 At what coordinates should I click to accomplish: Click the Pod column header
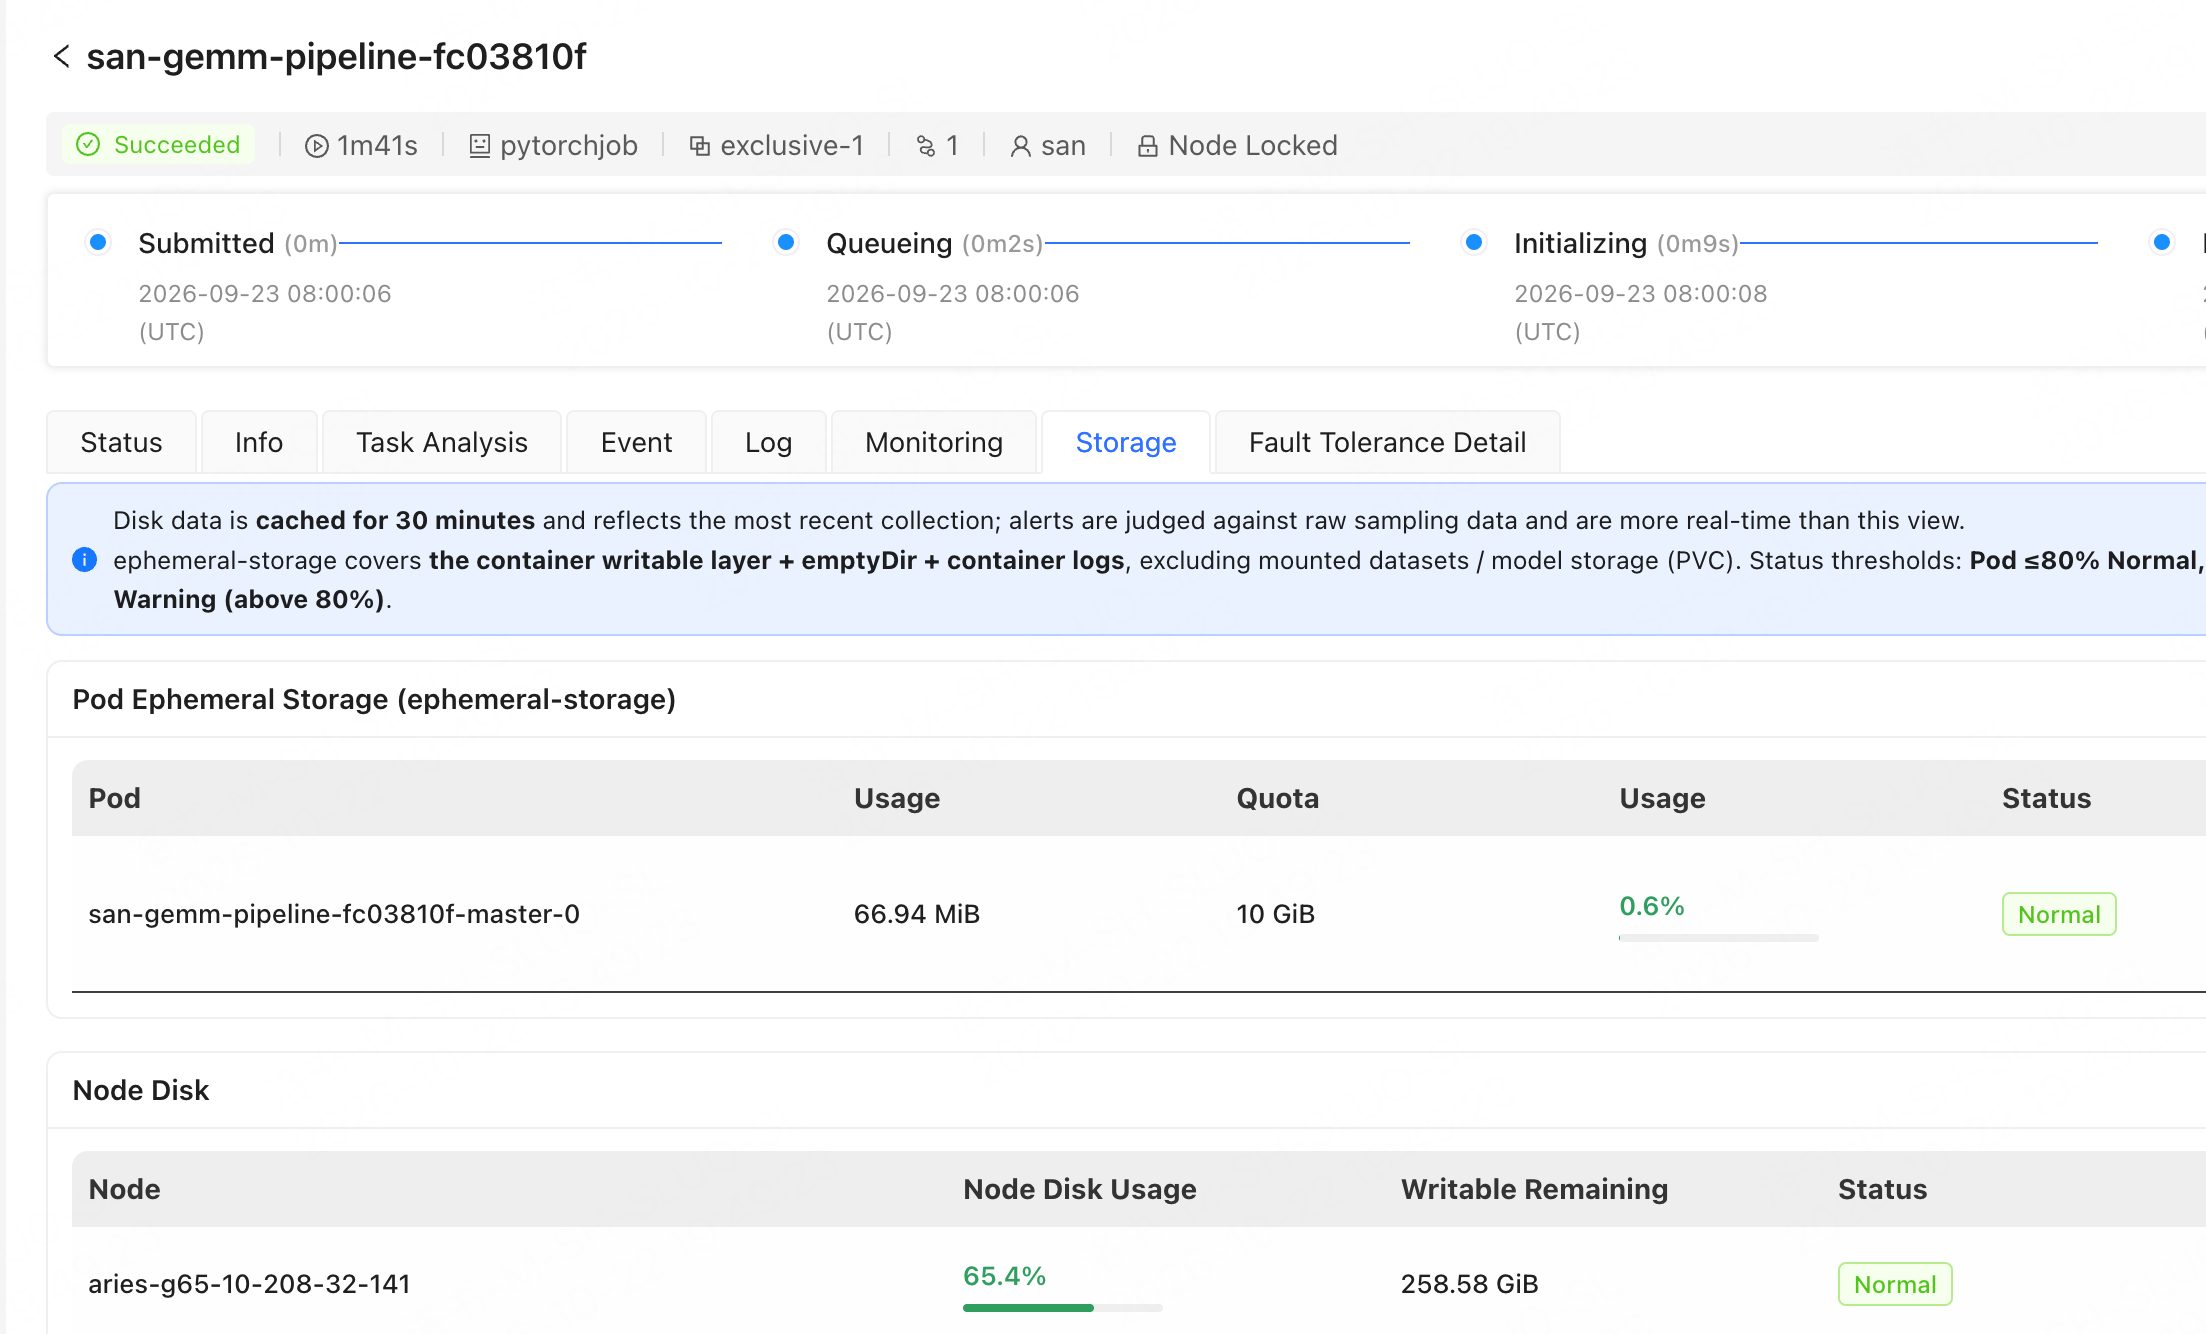(114, 798)
